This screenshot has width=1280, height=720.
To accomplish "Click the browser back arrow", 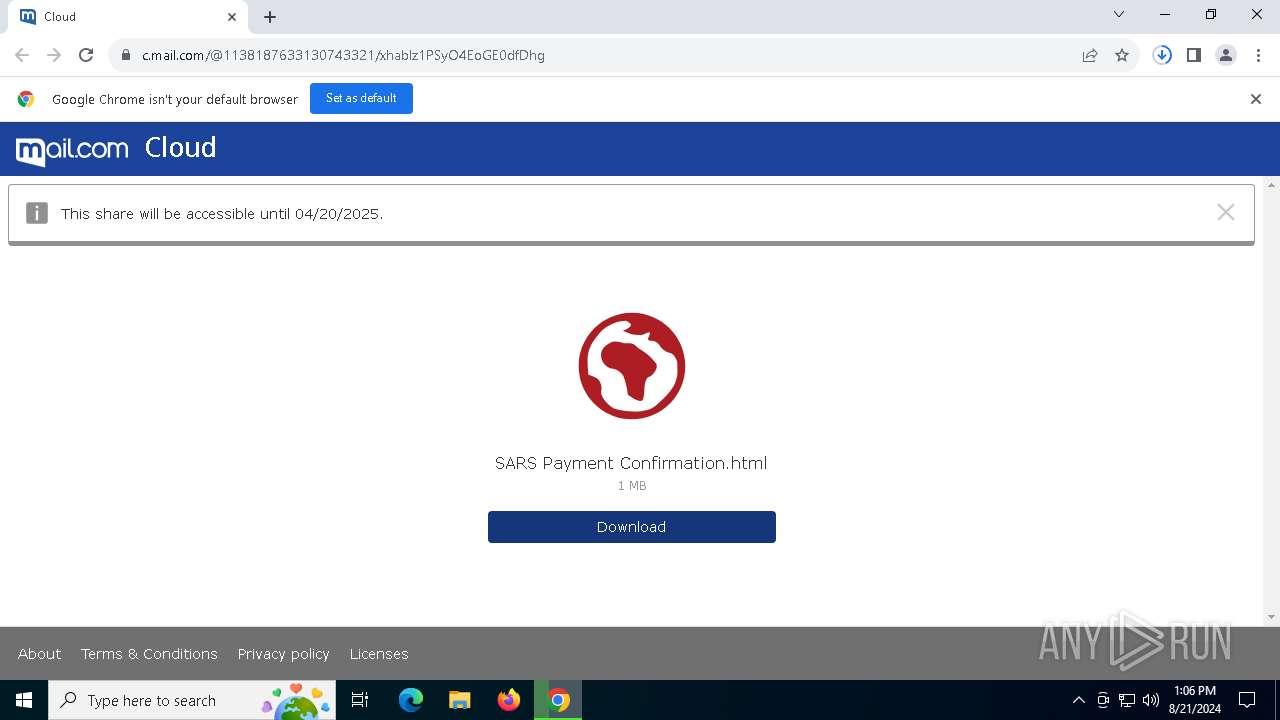I will pyautogui.click(x=22, y=55).
